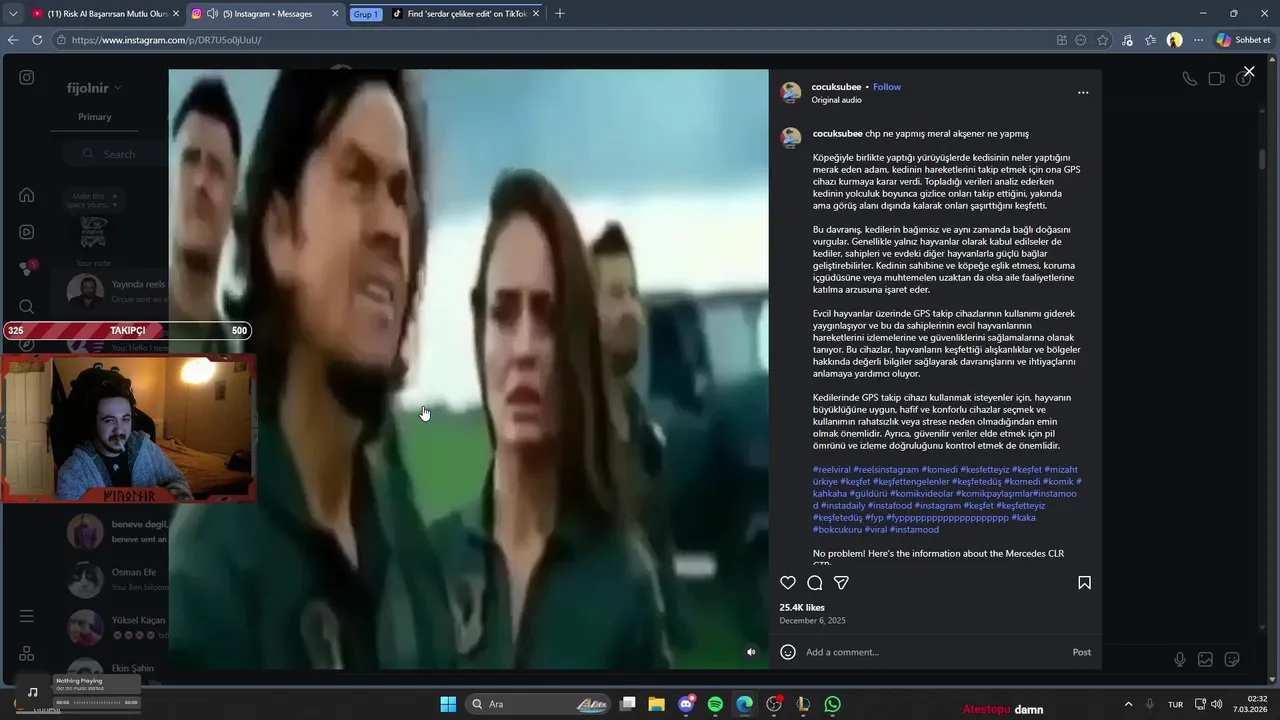Open a new browser tab
Image resolution: width=1280 pixels, height=720 pixels.
560,14
